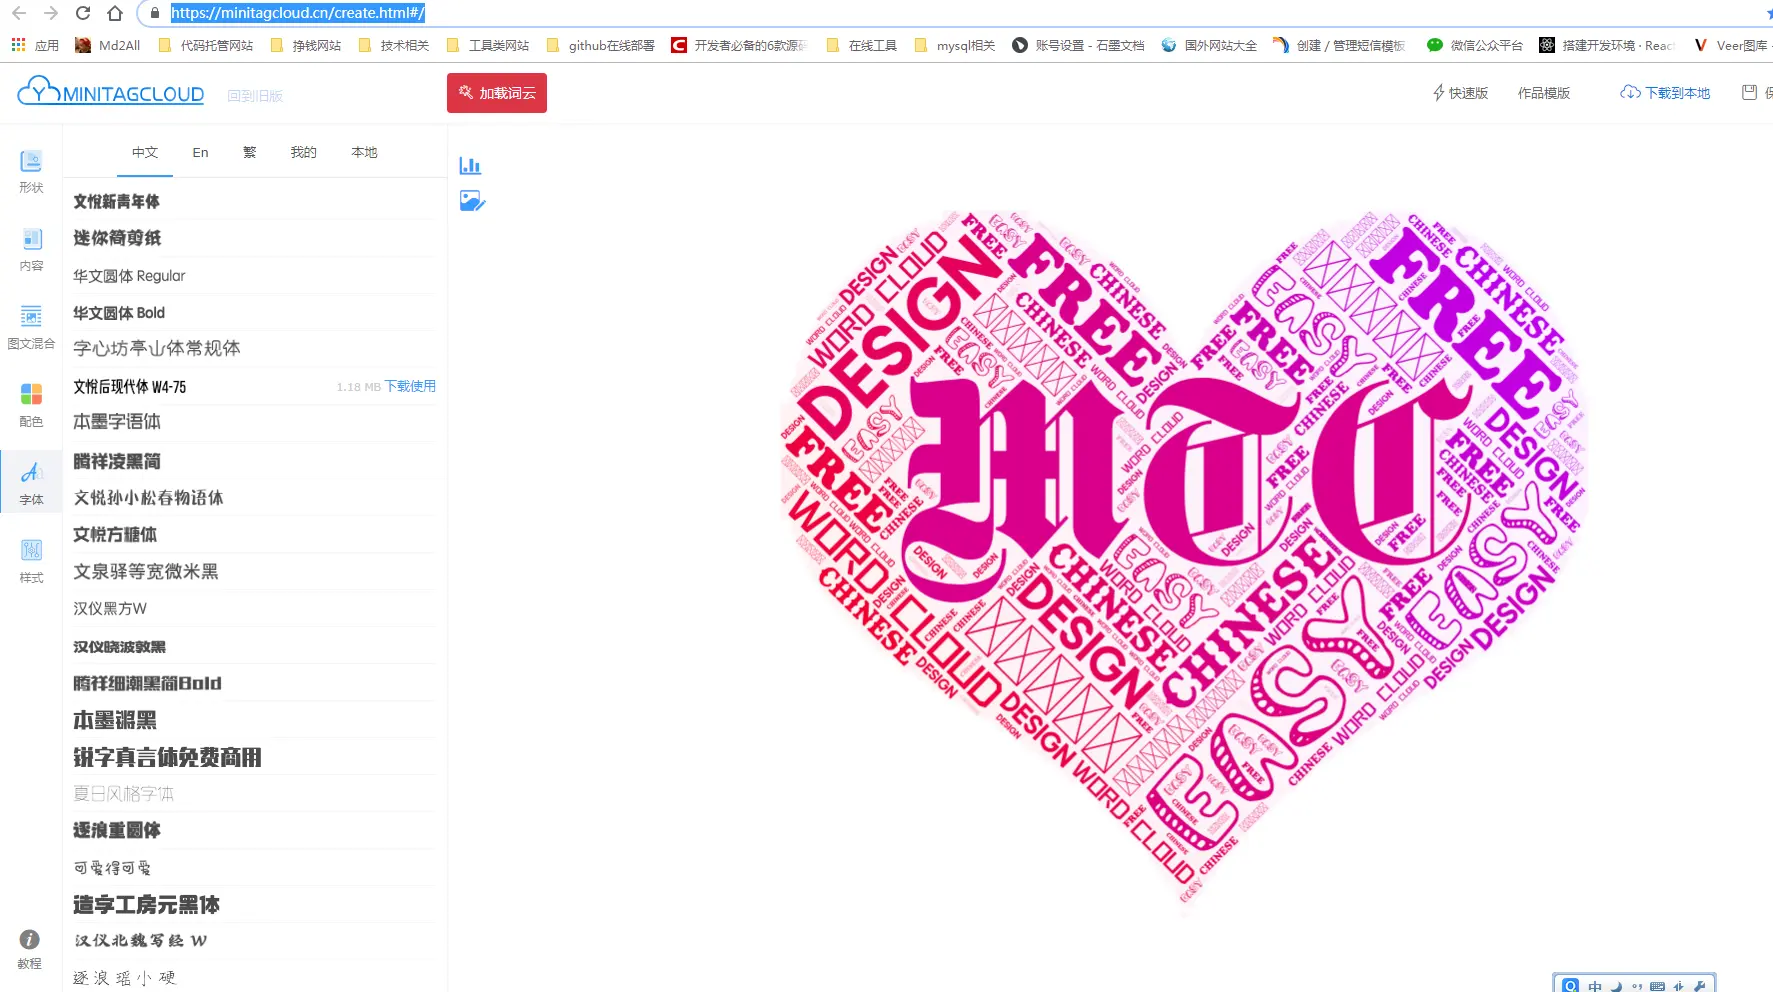
Task: Click the MINITAGCLOUD logo
Action: (x=111, y=93)
